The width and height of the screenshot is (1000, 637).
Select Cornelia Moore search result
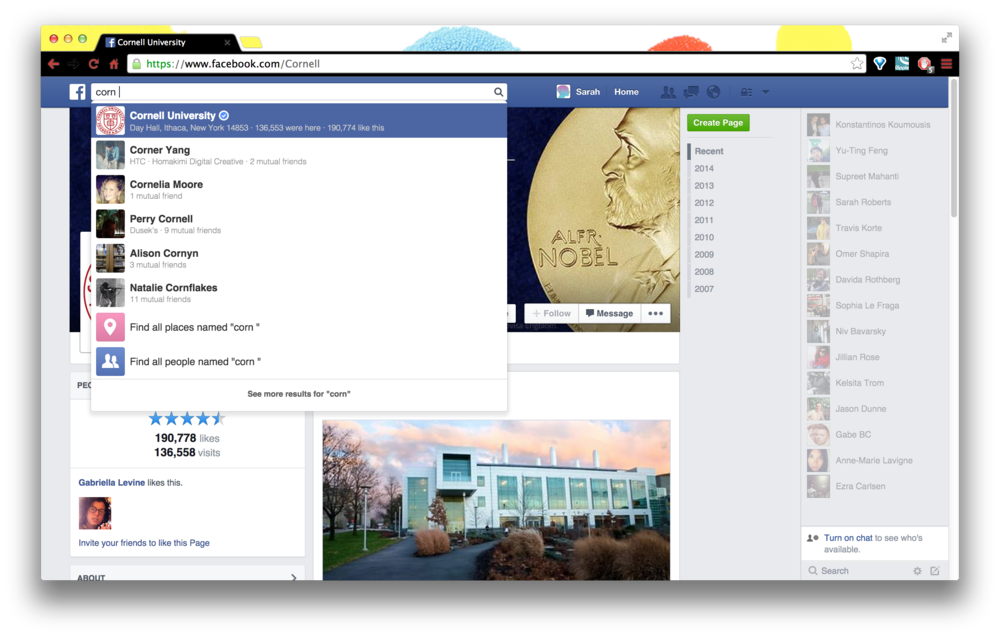(299, 189)
